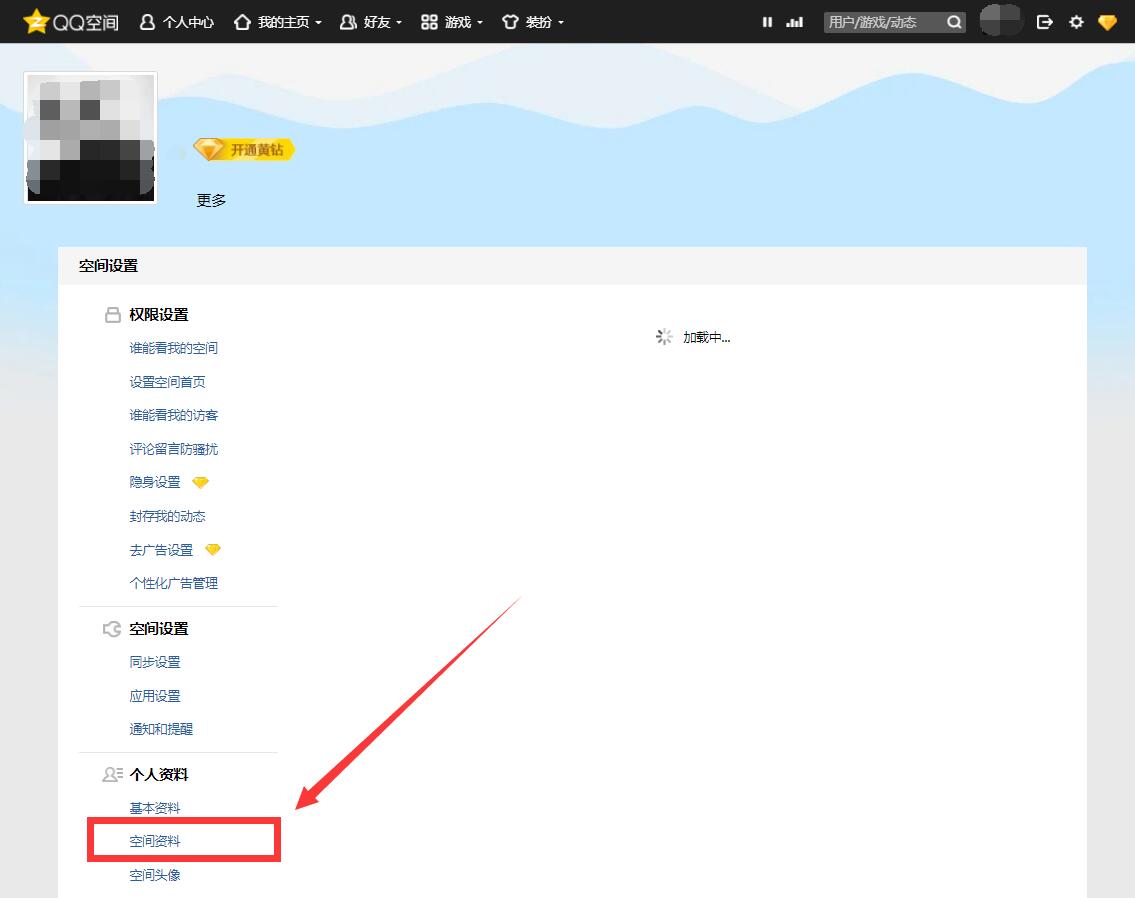1135x898 pixels.
Task: Click the lock icon beside 权限设置
Action: [112, 314]
